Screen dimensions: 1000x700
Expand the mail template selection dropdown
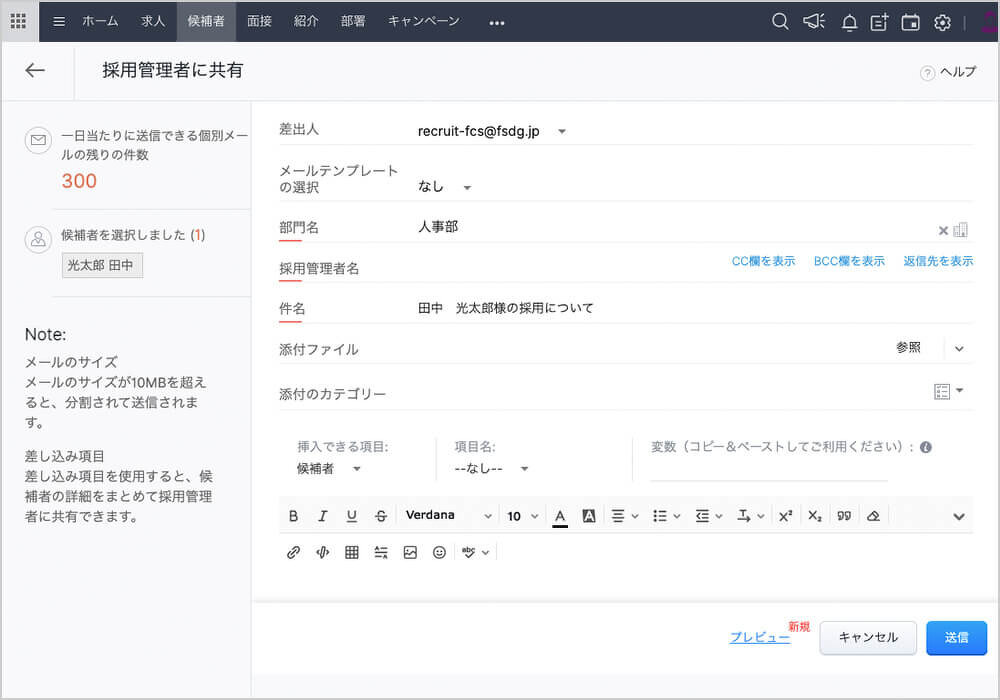click(466, 187)
